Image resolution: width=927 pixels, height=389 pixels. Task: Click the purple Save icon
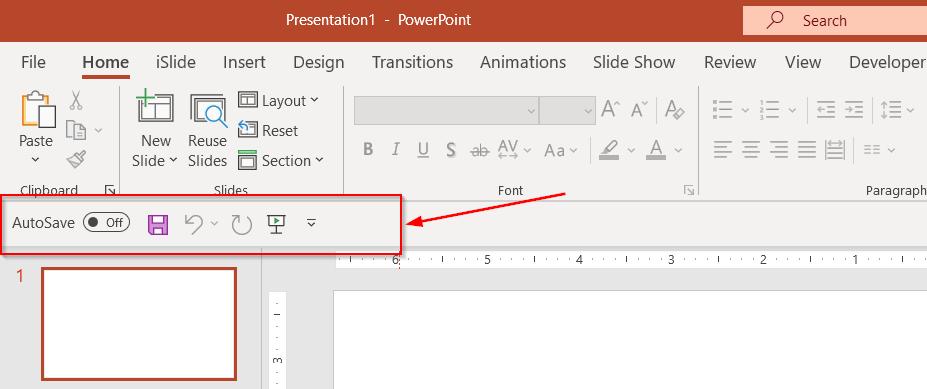[158, 225]
